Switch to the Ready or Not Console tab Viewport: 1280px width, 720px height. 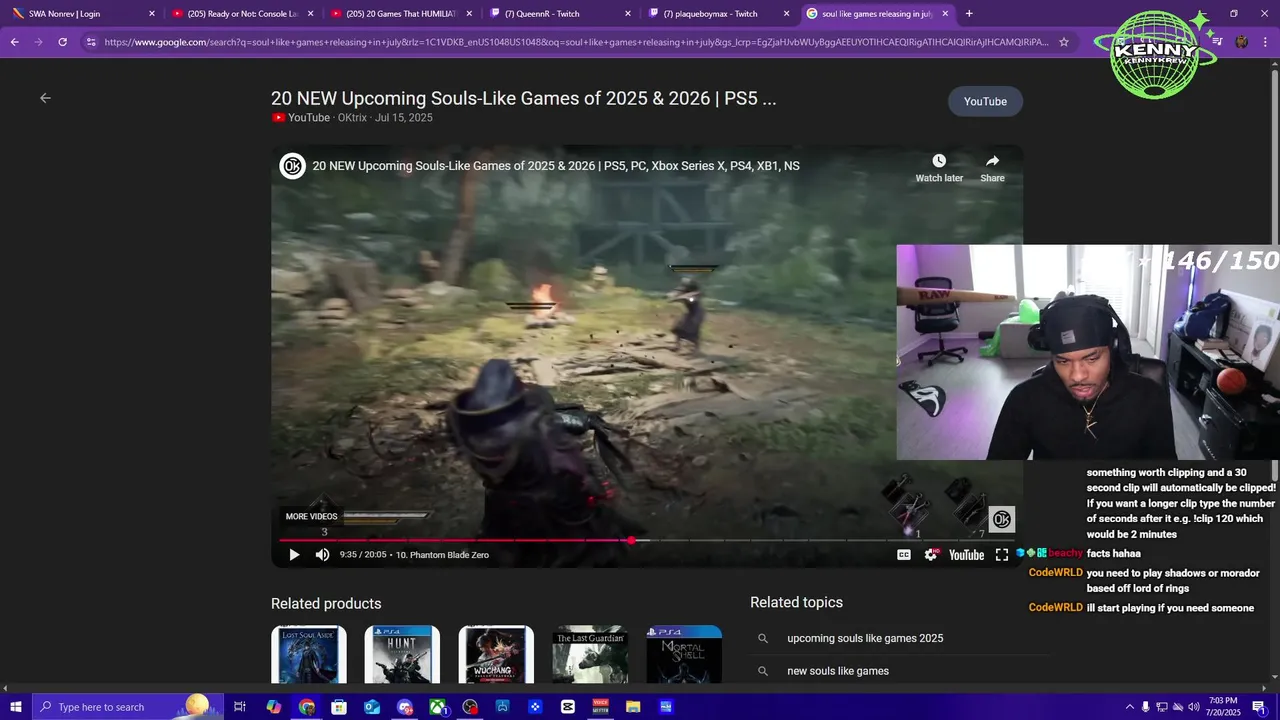(x=240, y=14)
